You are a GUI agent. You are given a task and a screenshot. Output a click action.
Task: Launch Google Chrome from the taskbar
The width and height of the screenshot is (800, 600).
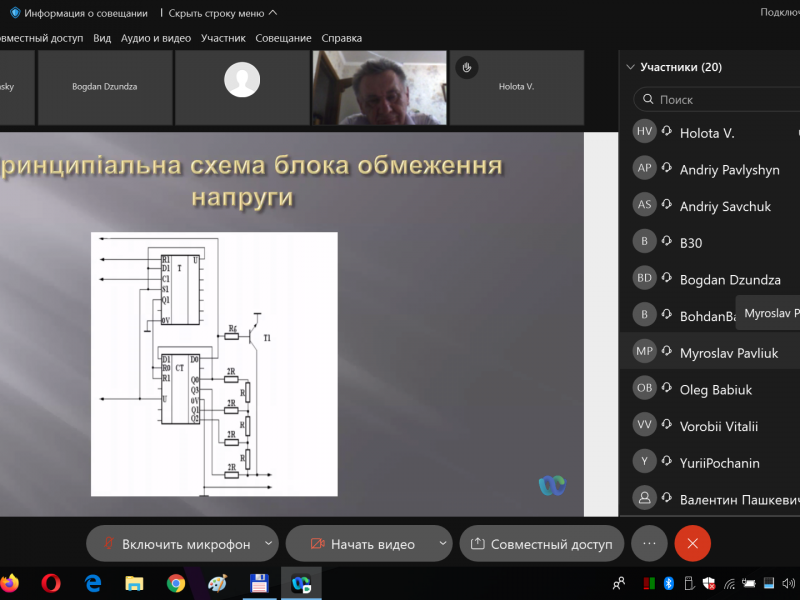point(176,582)
